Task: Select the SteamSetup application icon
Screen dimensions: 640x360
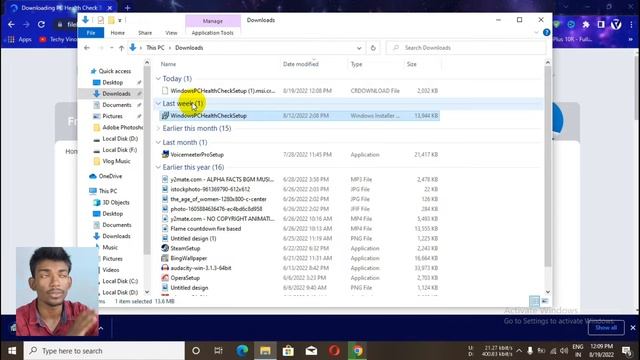Action: click(165, 248)
